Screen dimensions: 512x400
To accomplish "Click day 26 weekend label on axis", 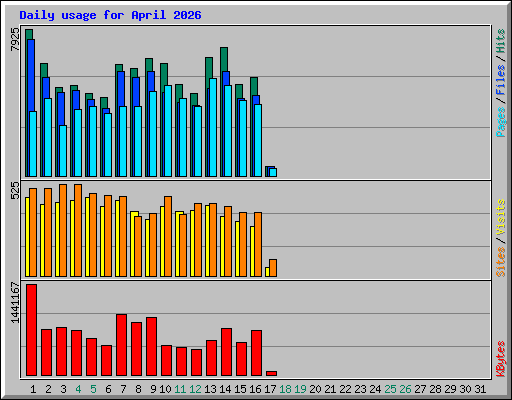I will 405,389.
